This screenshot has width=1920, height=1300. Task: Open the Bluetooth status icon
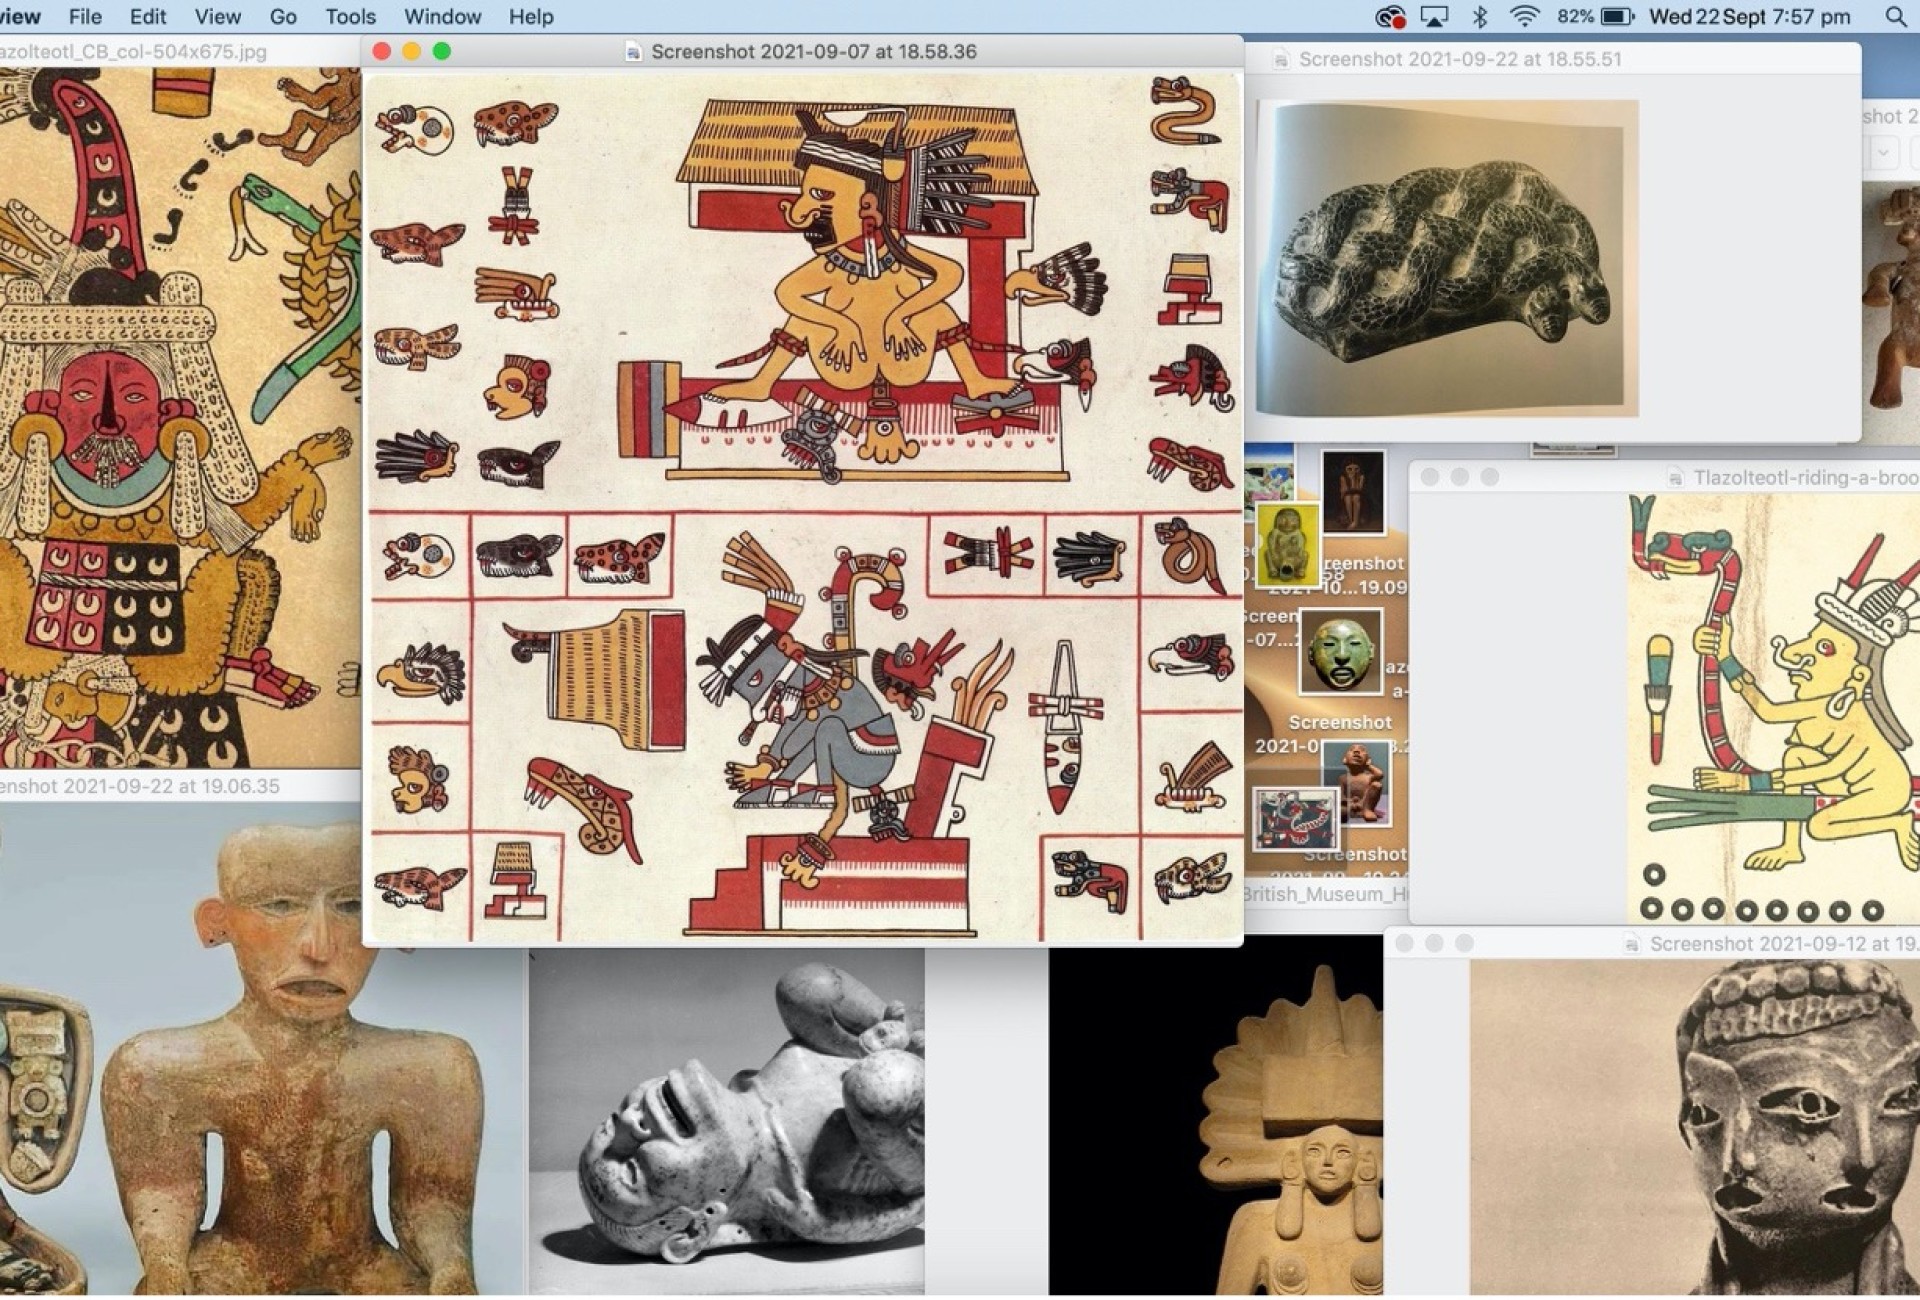[x=1480, y=17]
